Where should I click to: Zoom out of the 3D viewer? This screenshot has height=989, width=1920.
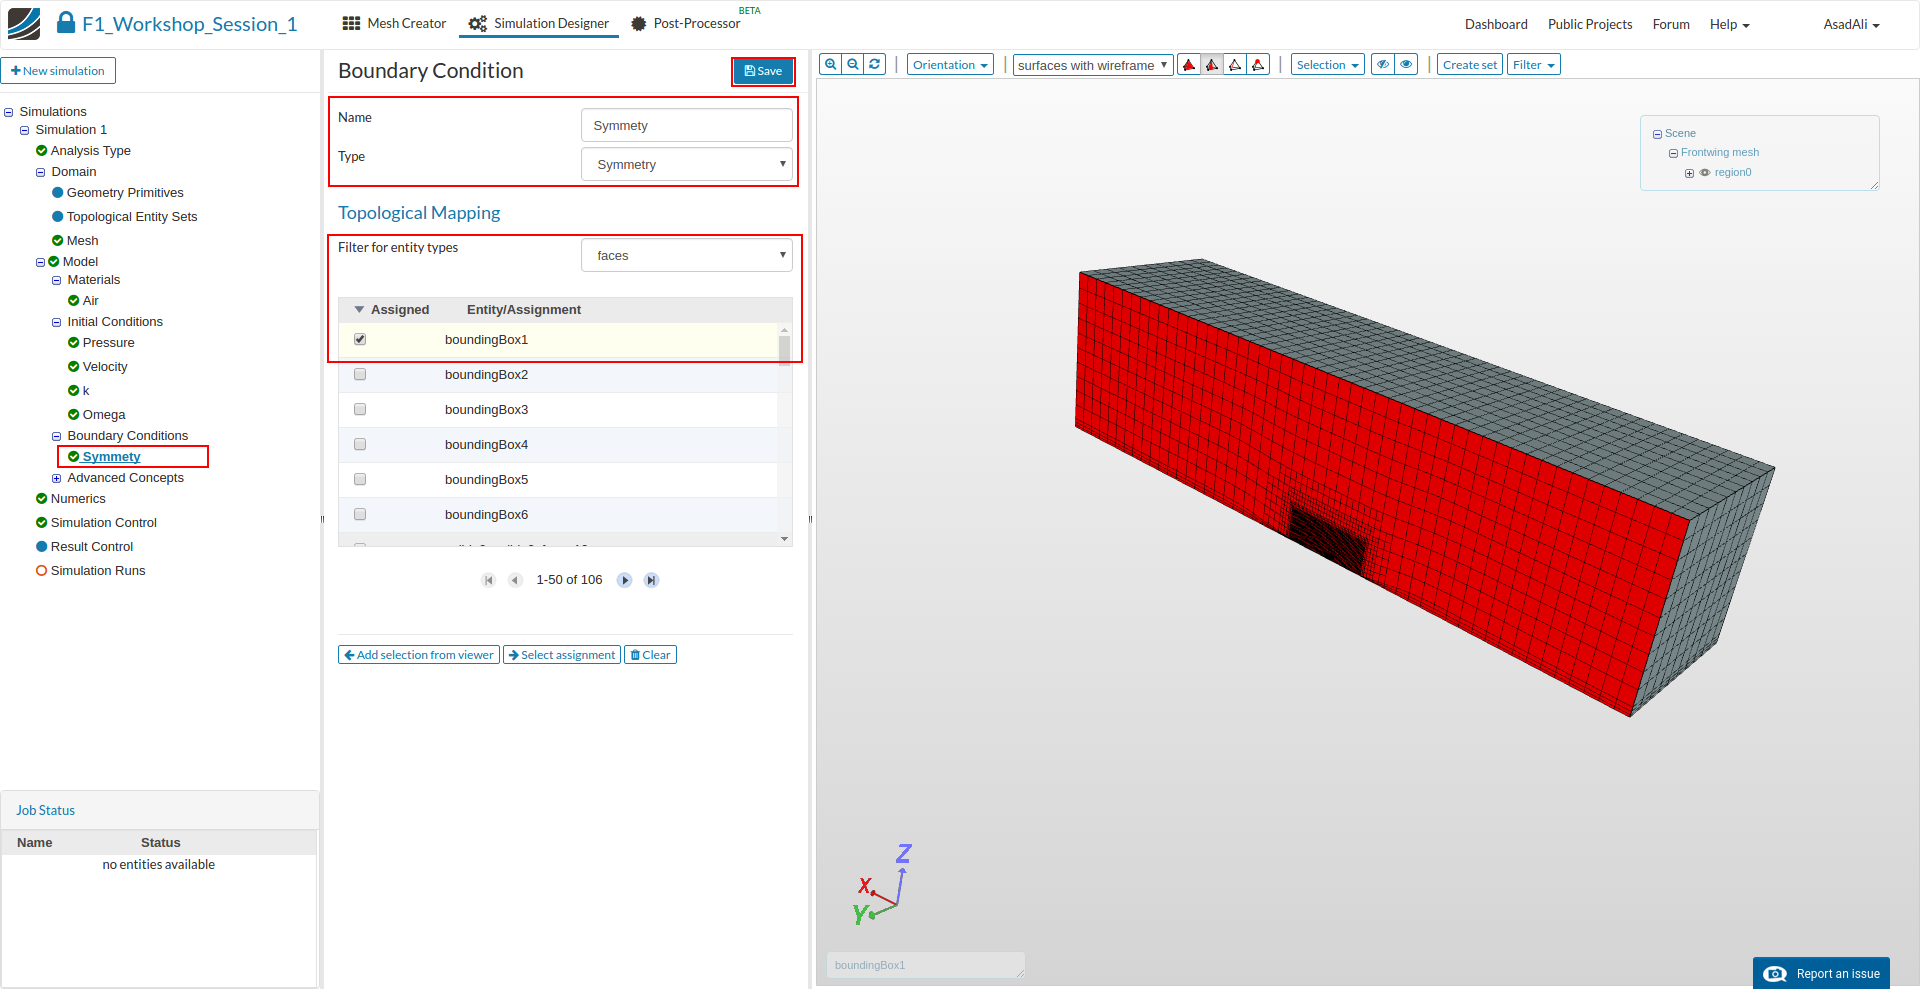pos(853,64)
